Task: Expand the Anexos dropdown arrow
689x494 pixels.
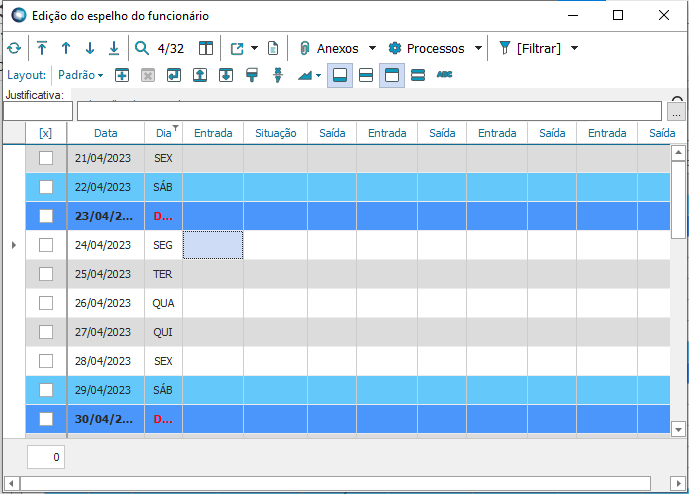Action: pyautogui.click(x=372, y=48)
